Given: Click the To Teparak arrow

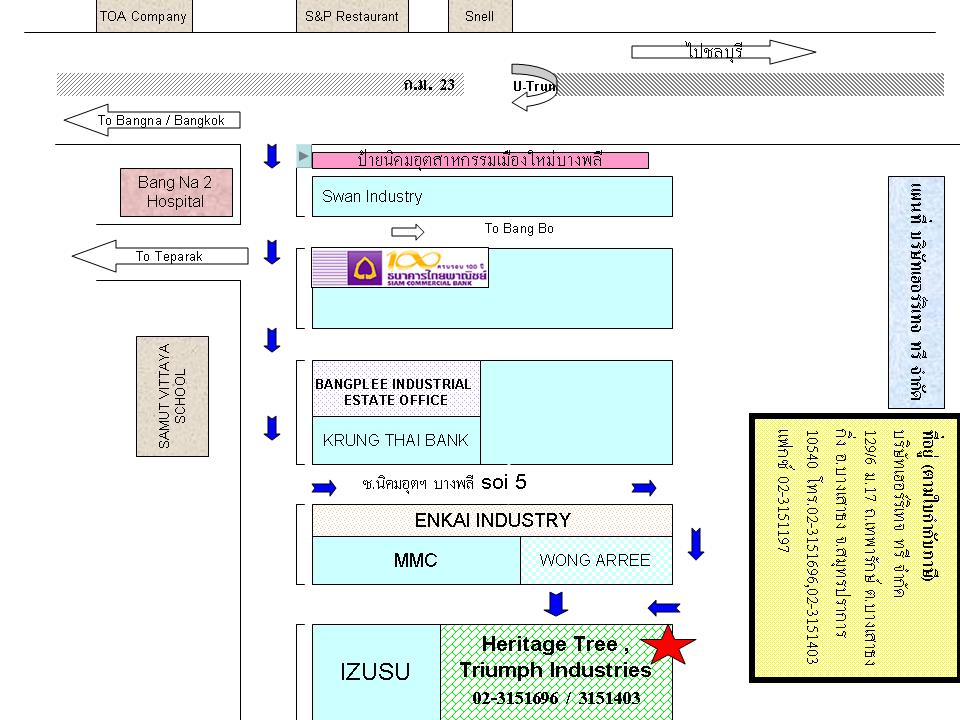Looking at the screenshot, I should (160, 256).
